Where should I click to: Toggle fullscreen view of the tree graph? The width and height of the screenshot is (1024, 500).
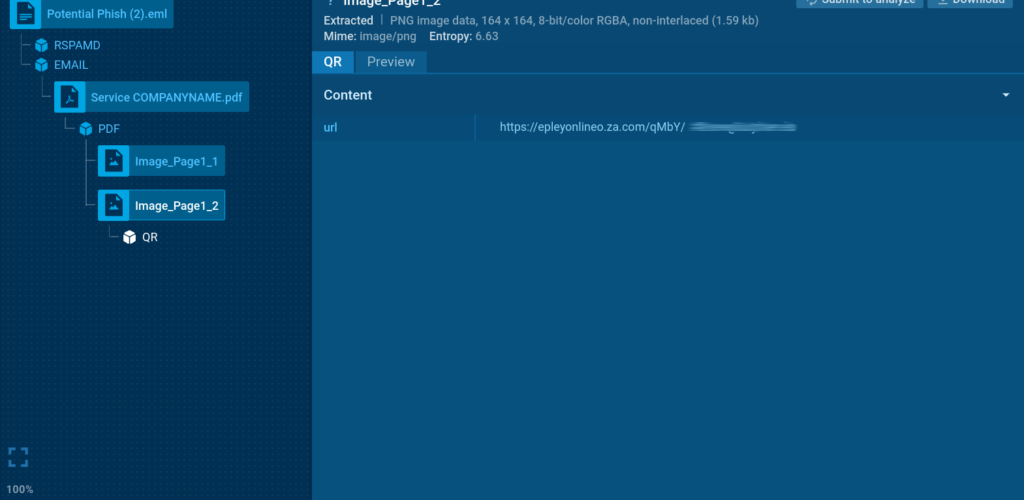(x=18, y=458)
